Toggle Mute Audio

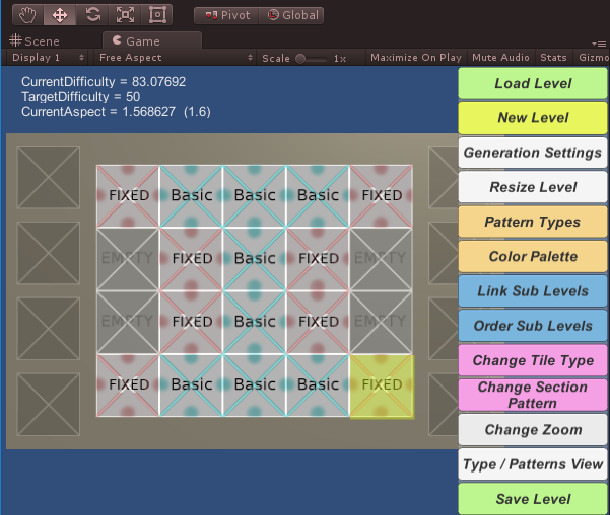(500, 58)
